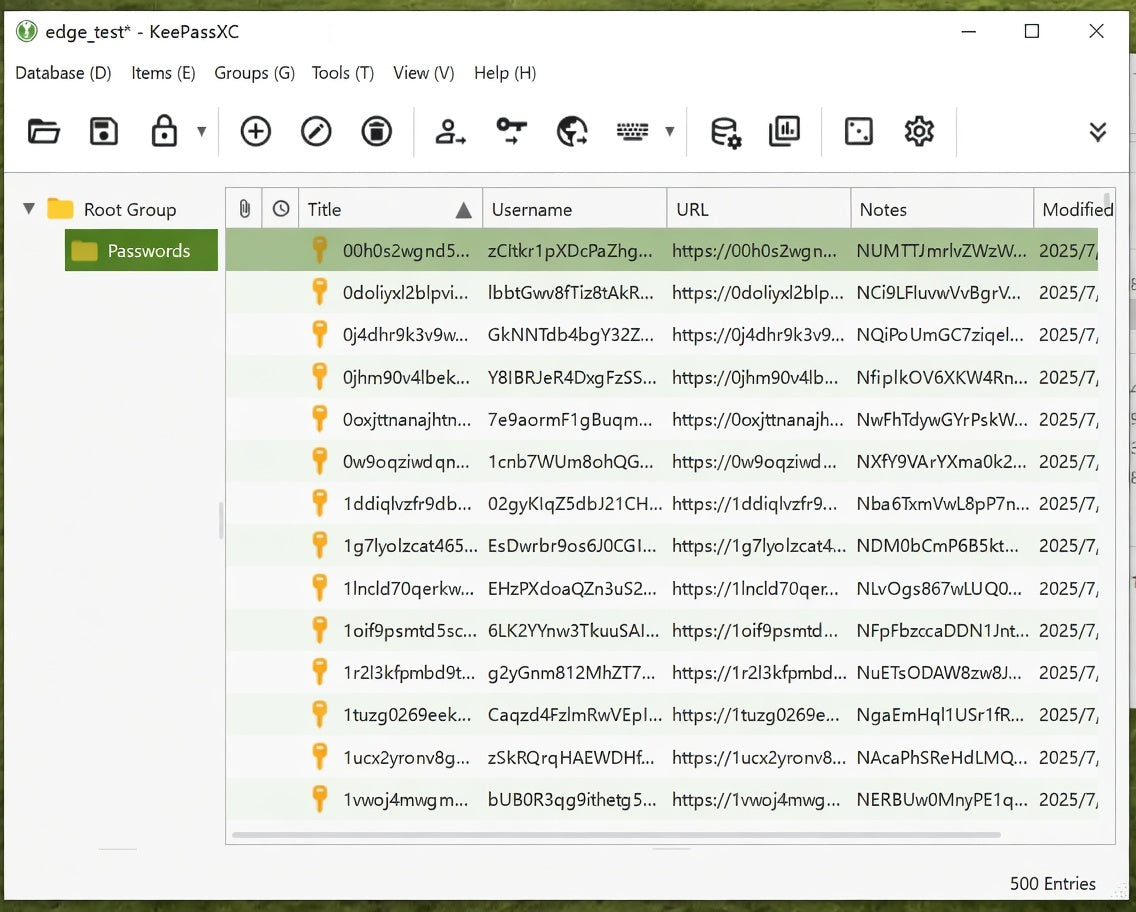
Task: Click the horizontal scrollbar of entry list
Action: coord(616,835)
